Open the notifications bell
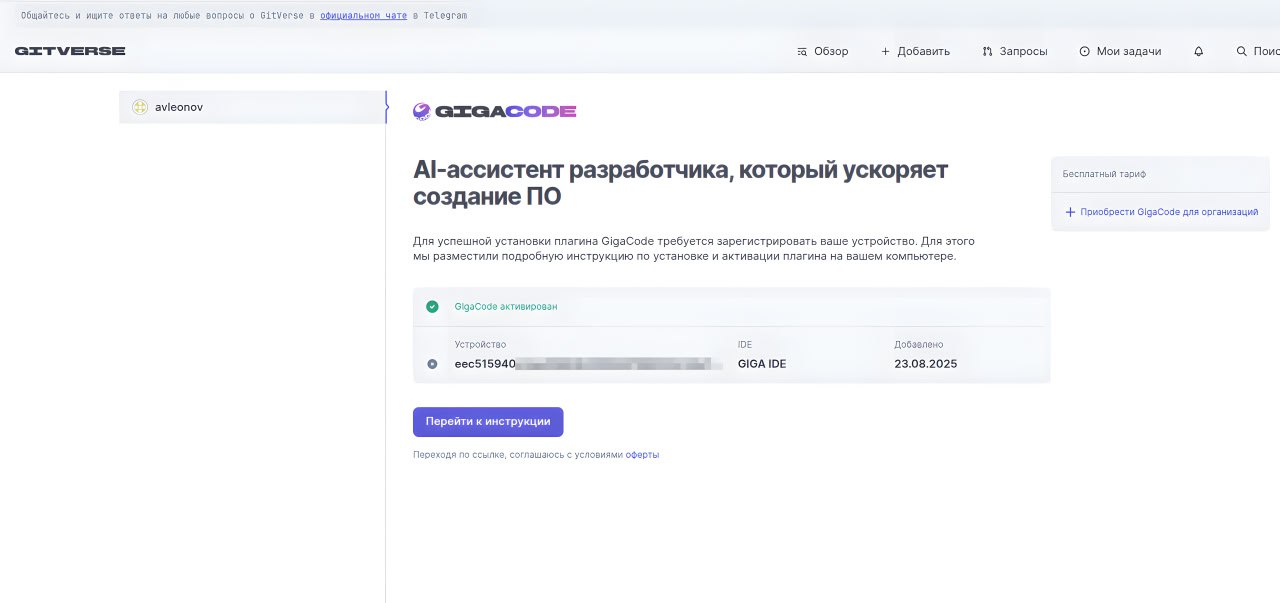The height and width of the screenshot is (603, 1280). point(1199,51)
